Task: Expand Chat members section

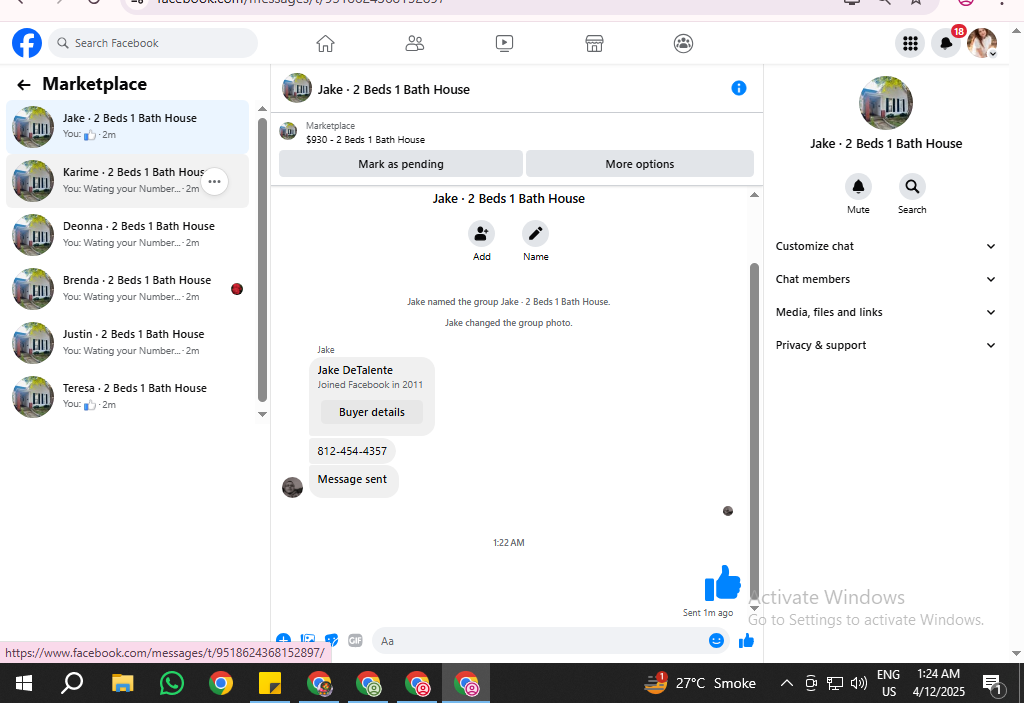Action: pos(886,279)
